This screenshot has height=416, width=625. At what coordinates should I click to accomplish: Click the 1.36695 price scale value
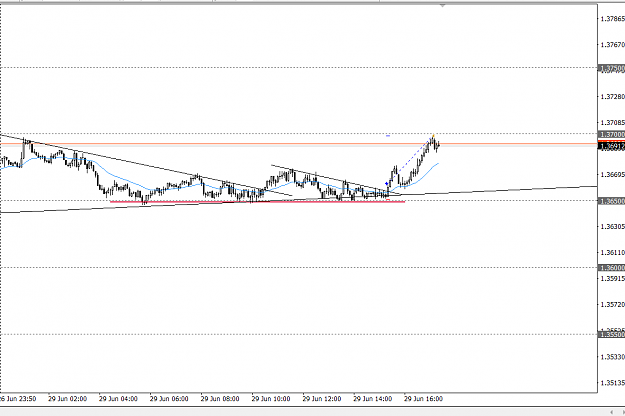coord(613,175)
